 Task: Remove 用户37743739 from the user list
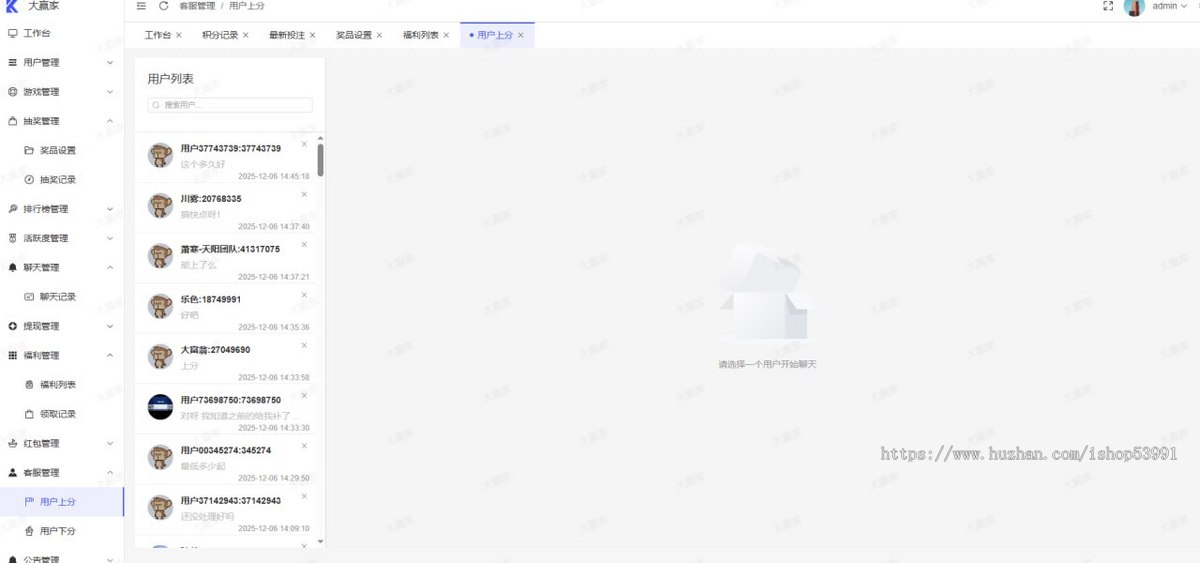304,144
